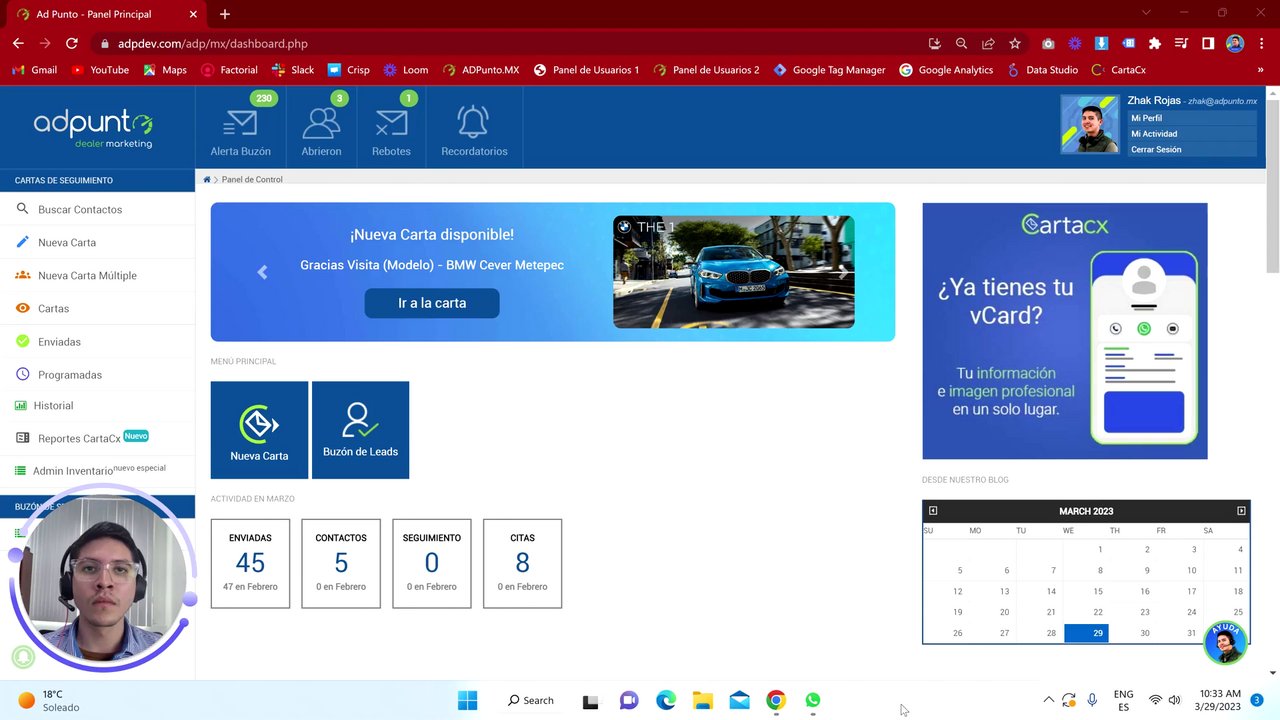Click the Ir a la carta button
This screenshot has width=1280, height=720.
pyautogui.click(x=432, y=303)
